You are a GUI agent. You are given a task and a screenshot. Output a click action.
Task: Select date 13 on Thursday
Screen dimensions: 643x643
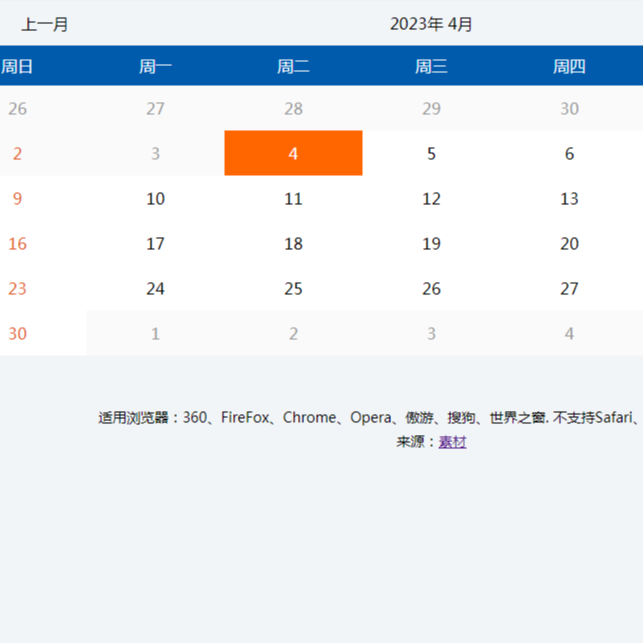pos(569,198)
